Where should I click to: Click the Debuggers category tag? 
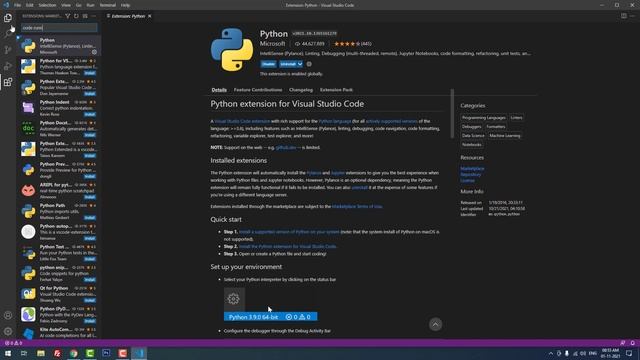[471, 127]
